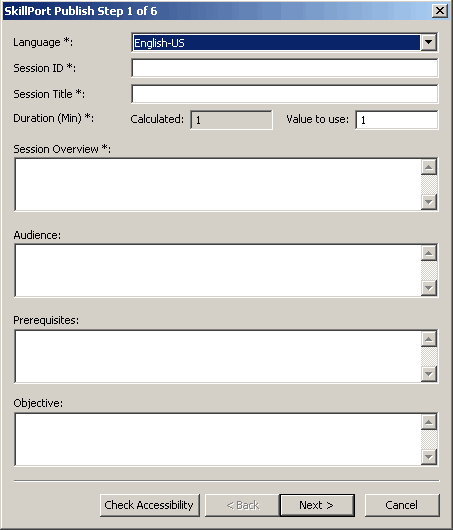The image size is (453, 530).
Task: Click the Prerequisites label
Action: point(46,320)
